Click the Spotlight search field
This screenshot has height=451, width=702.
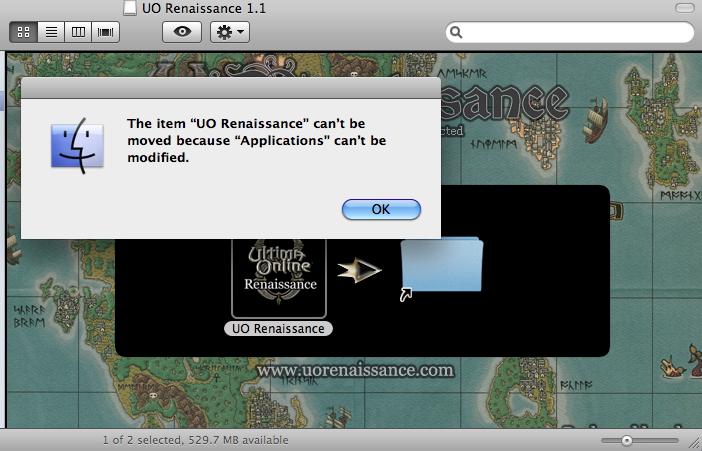tap(569, 32)
